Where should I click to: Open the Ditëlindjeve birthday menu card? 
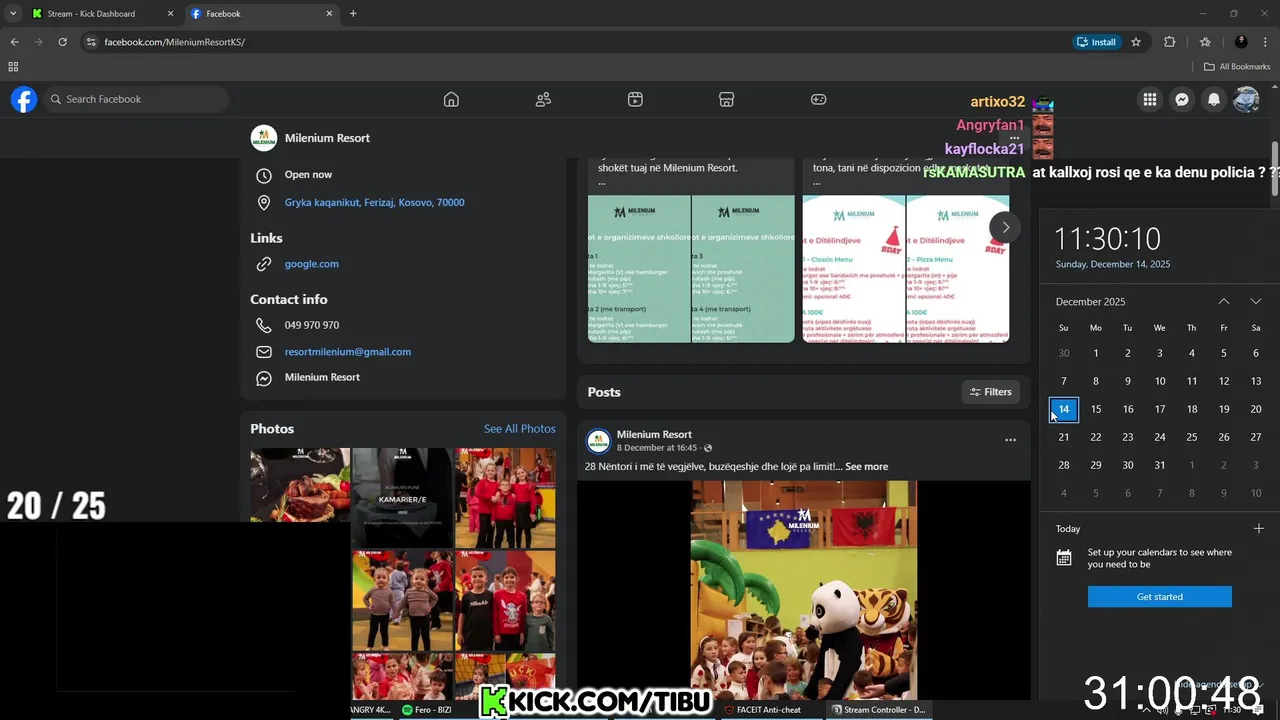click(x=905, y=268)
